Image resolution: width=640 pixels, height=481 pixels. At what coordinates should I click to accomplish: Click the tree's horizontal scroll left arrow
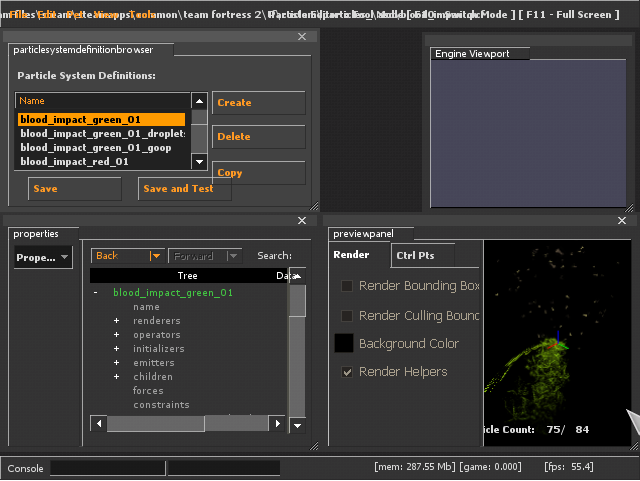[x=98, y=424]
